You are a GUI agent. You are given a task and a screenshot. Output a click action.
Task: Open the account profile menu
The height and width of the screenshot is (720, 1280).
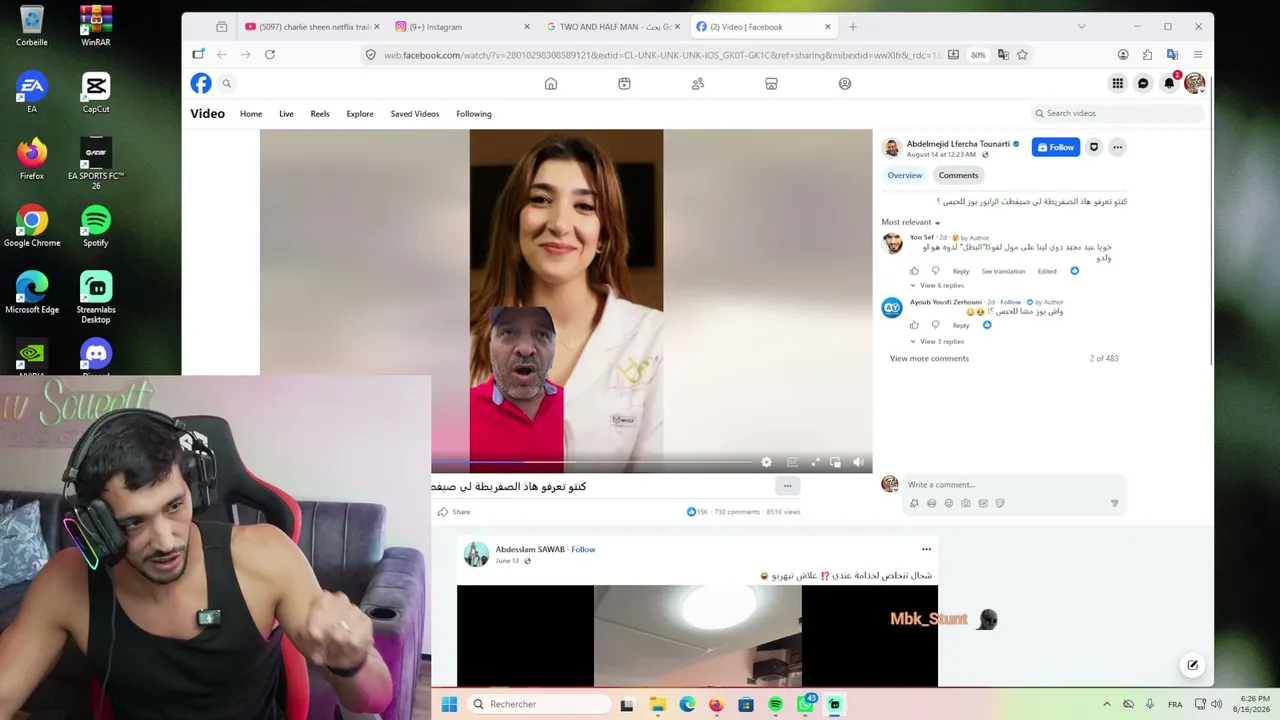click(x=1194, y=84)
